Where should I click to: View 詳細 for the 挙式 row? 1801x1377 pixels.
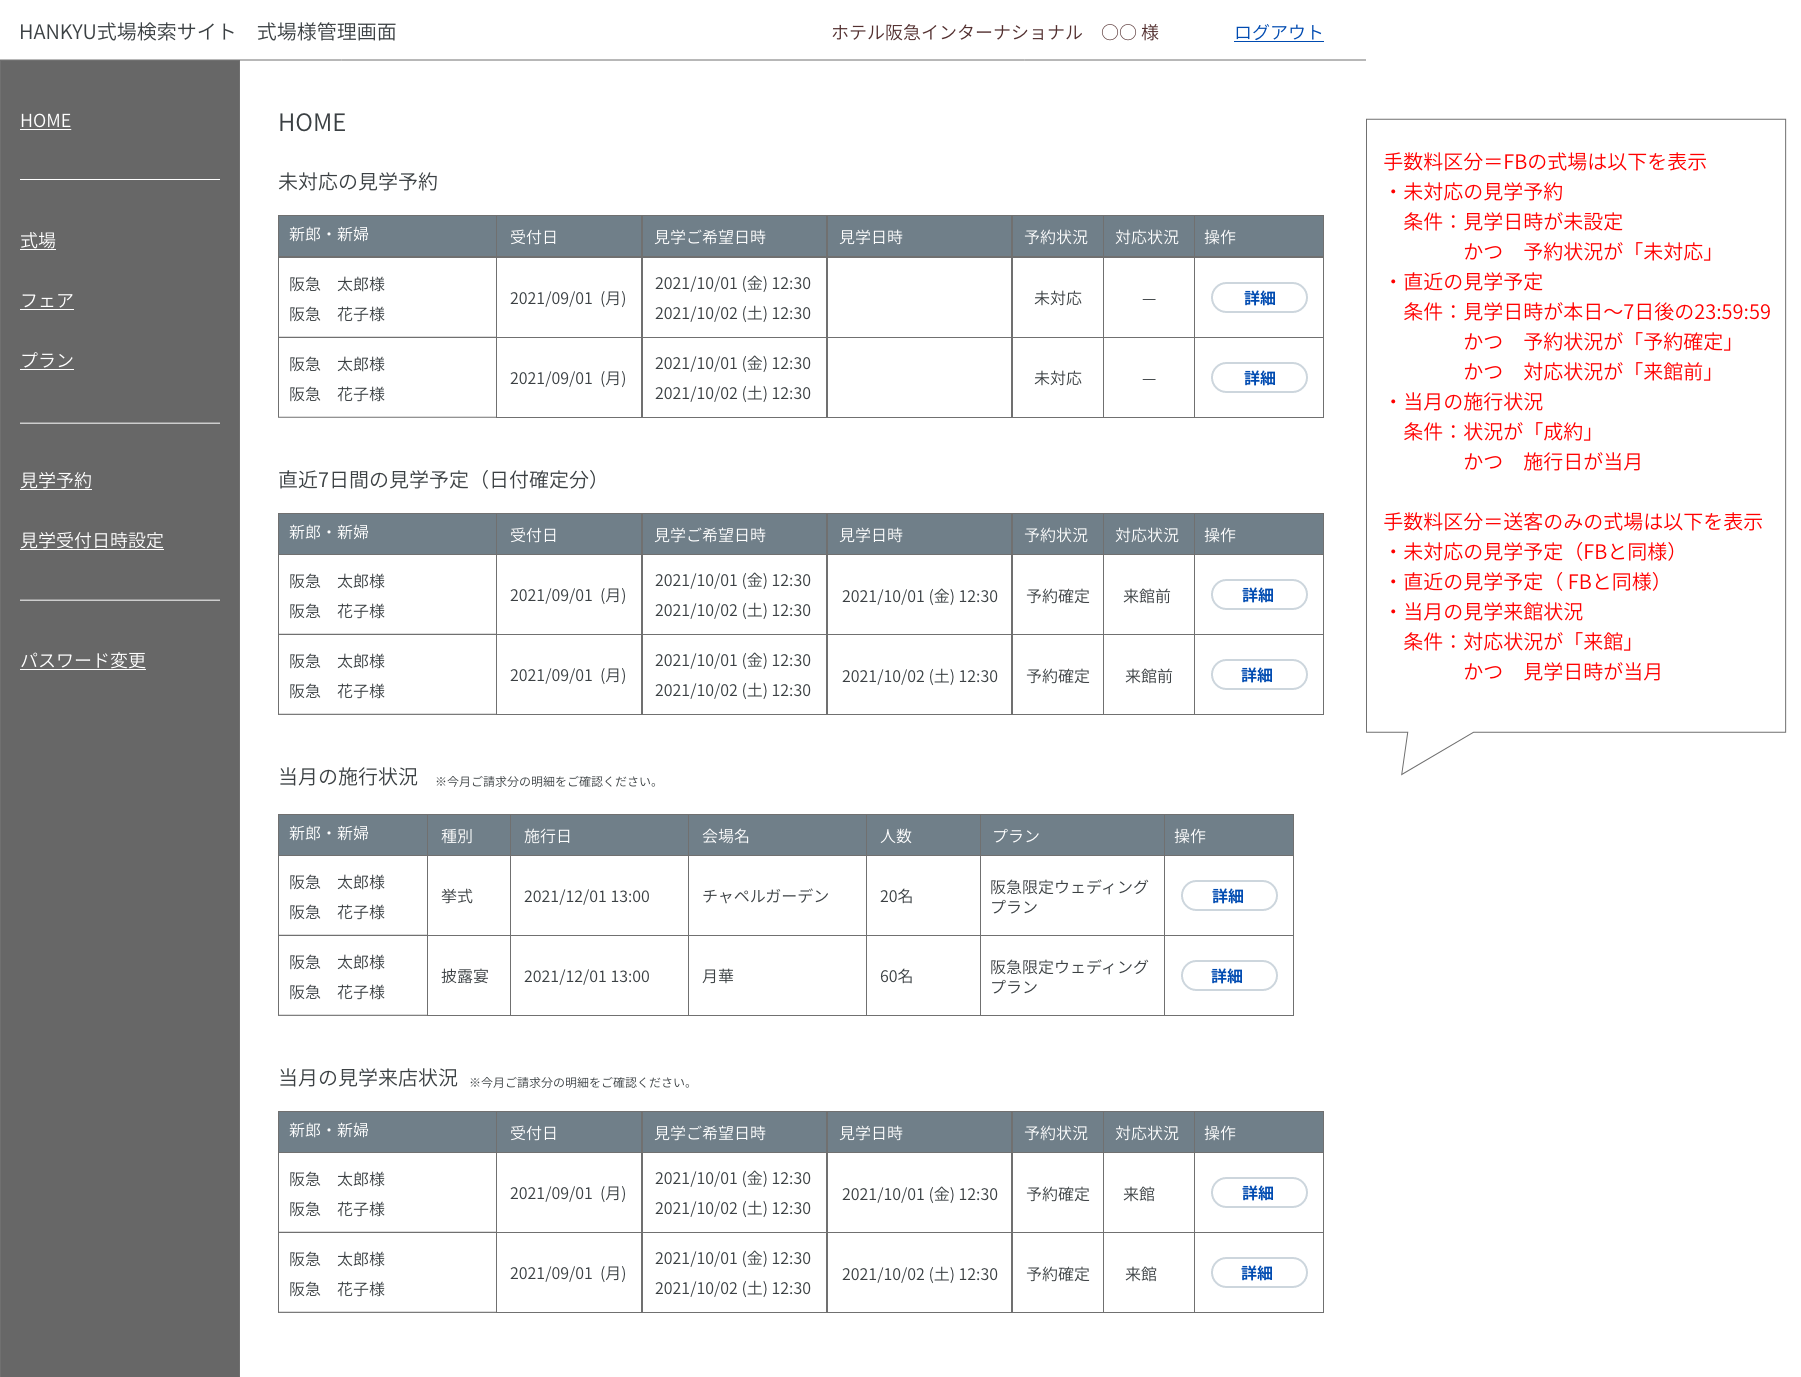[x=1228, y=896]
